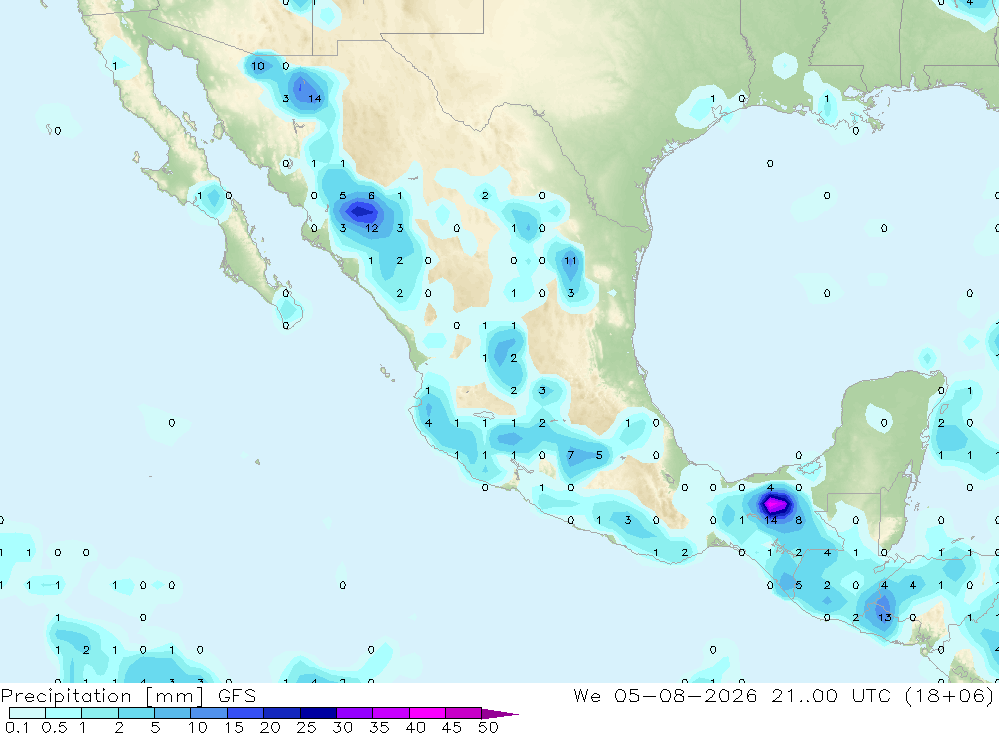Click the '50' legend label
Image resolution: width=1000 pixels, height=733 pixels.
coord(488,727)
